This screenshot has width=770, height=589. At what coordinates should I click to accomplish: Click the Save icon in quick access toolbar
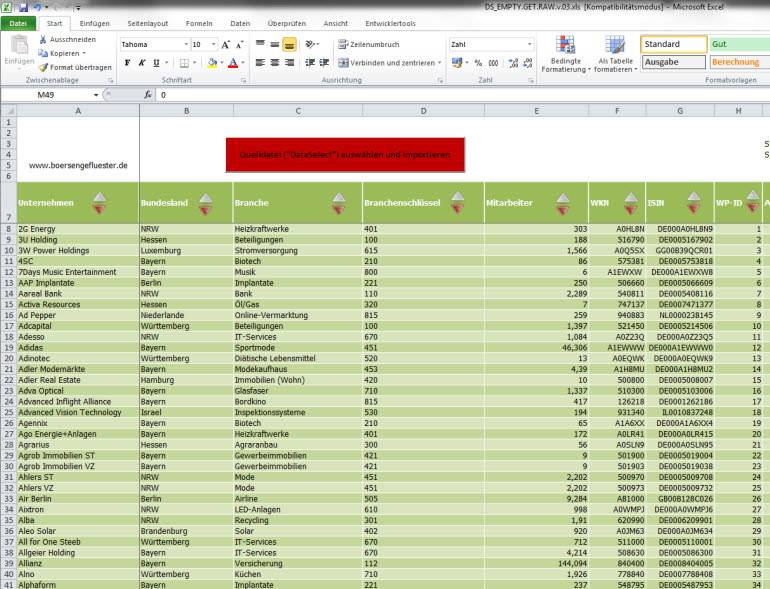tap(23, 7)
